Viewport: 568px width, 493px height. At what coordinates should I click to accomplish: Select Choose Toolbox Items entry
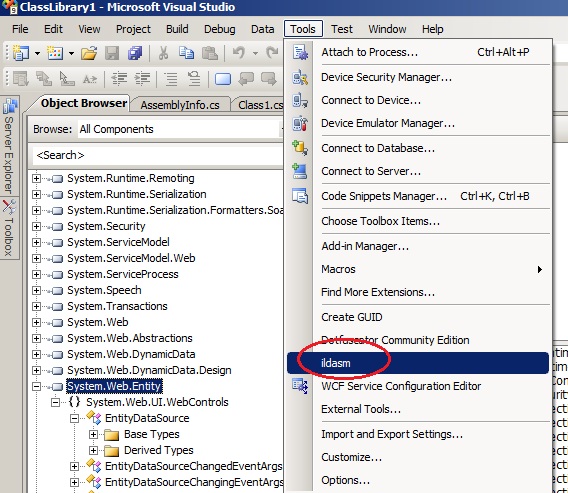click(x=418, y=221)
